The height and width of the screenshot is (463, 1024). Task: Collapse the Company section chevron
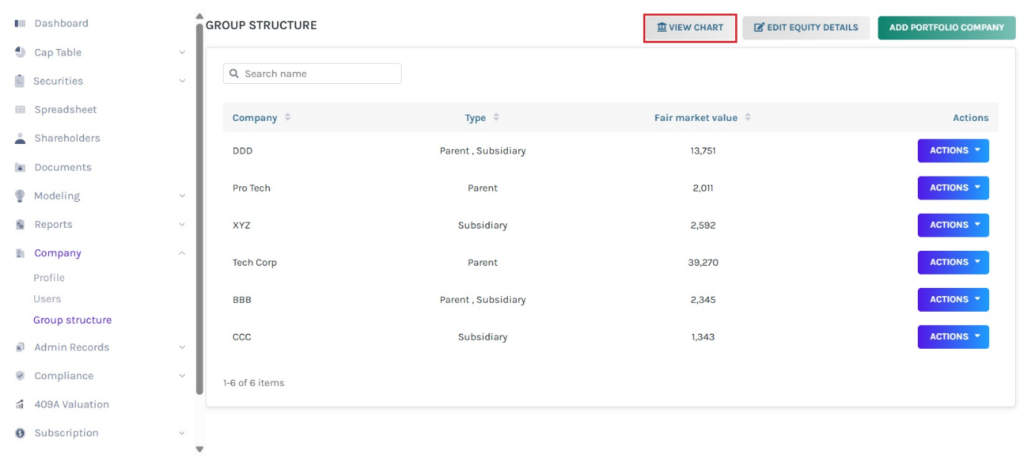coord(182,253)
